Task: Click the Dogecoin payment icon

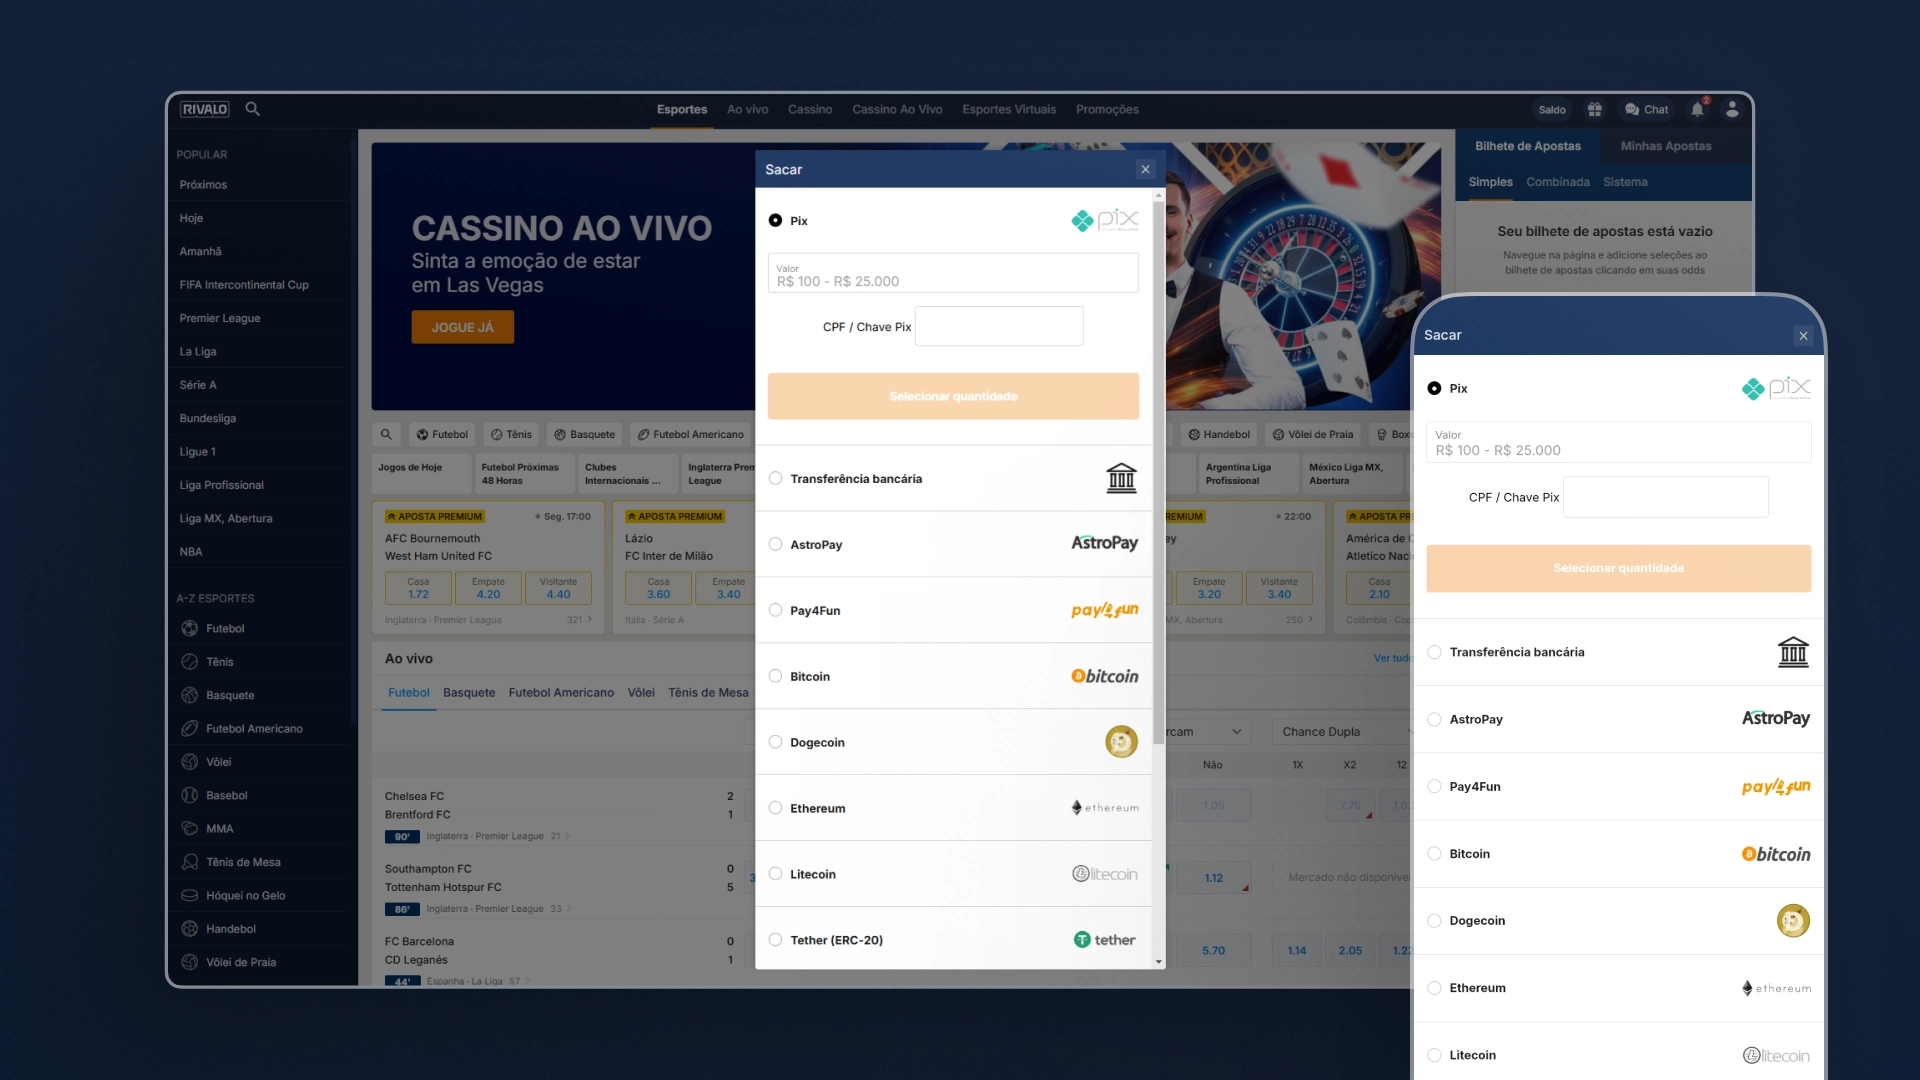Action: 1121,741
